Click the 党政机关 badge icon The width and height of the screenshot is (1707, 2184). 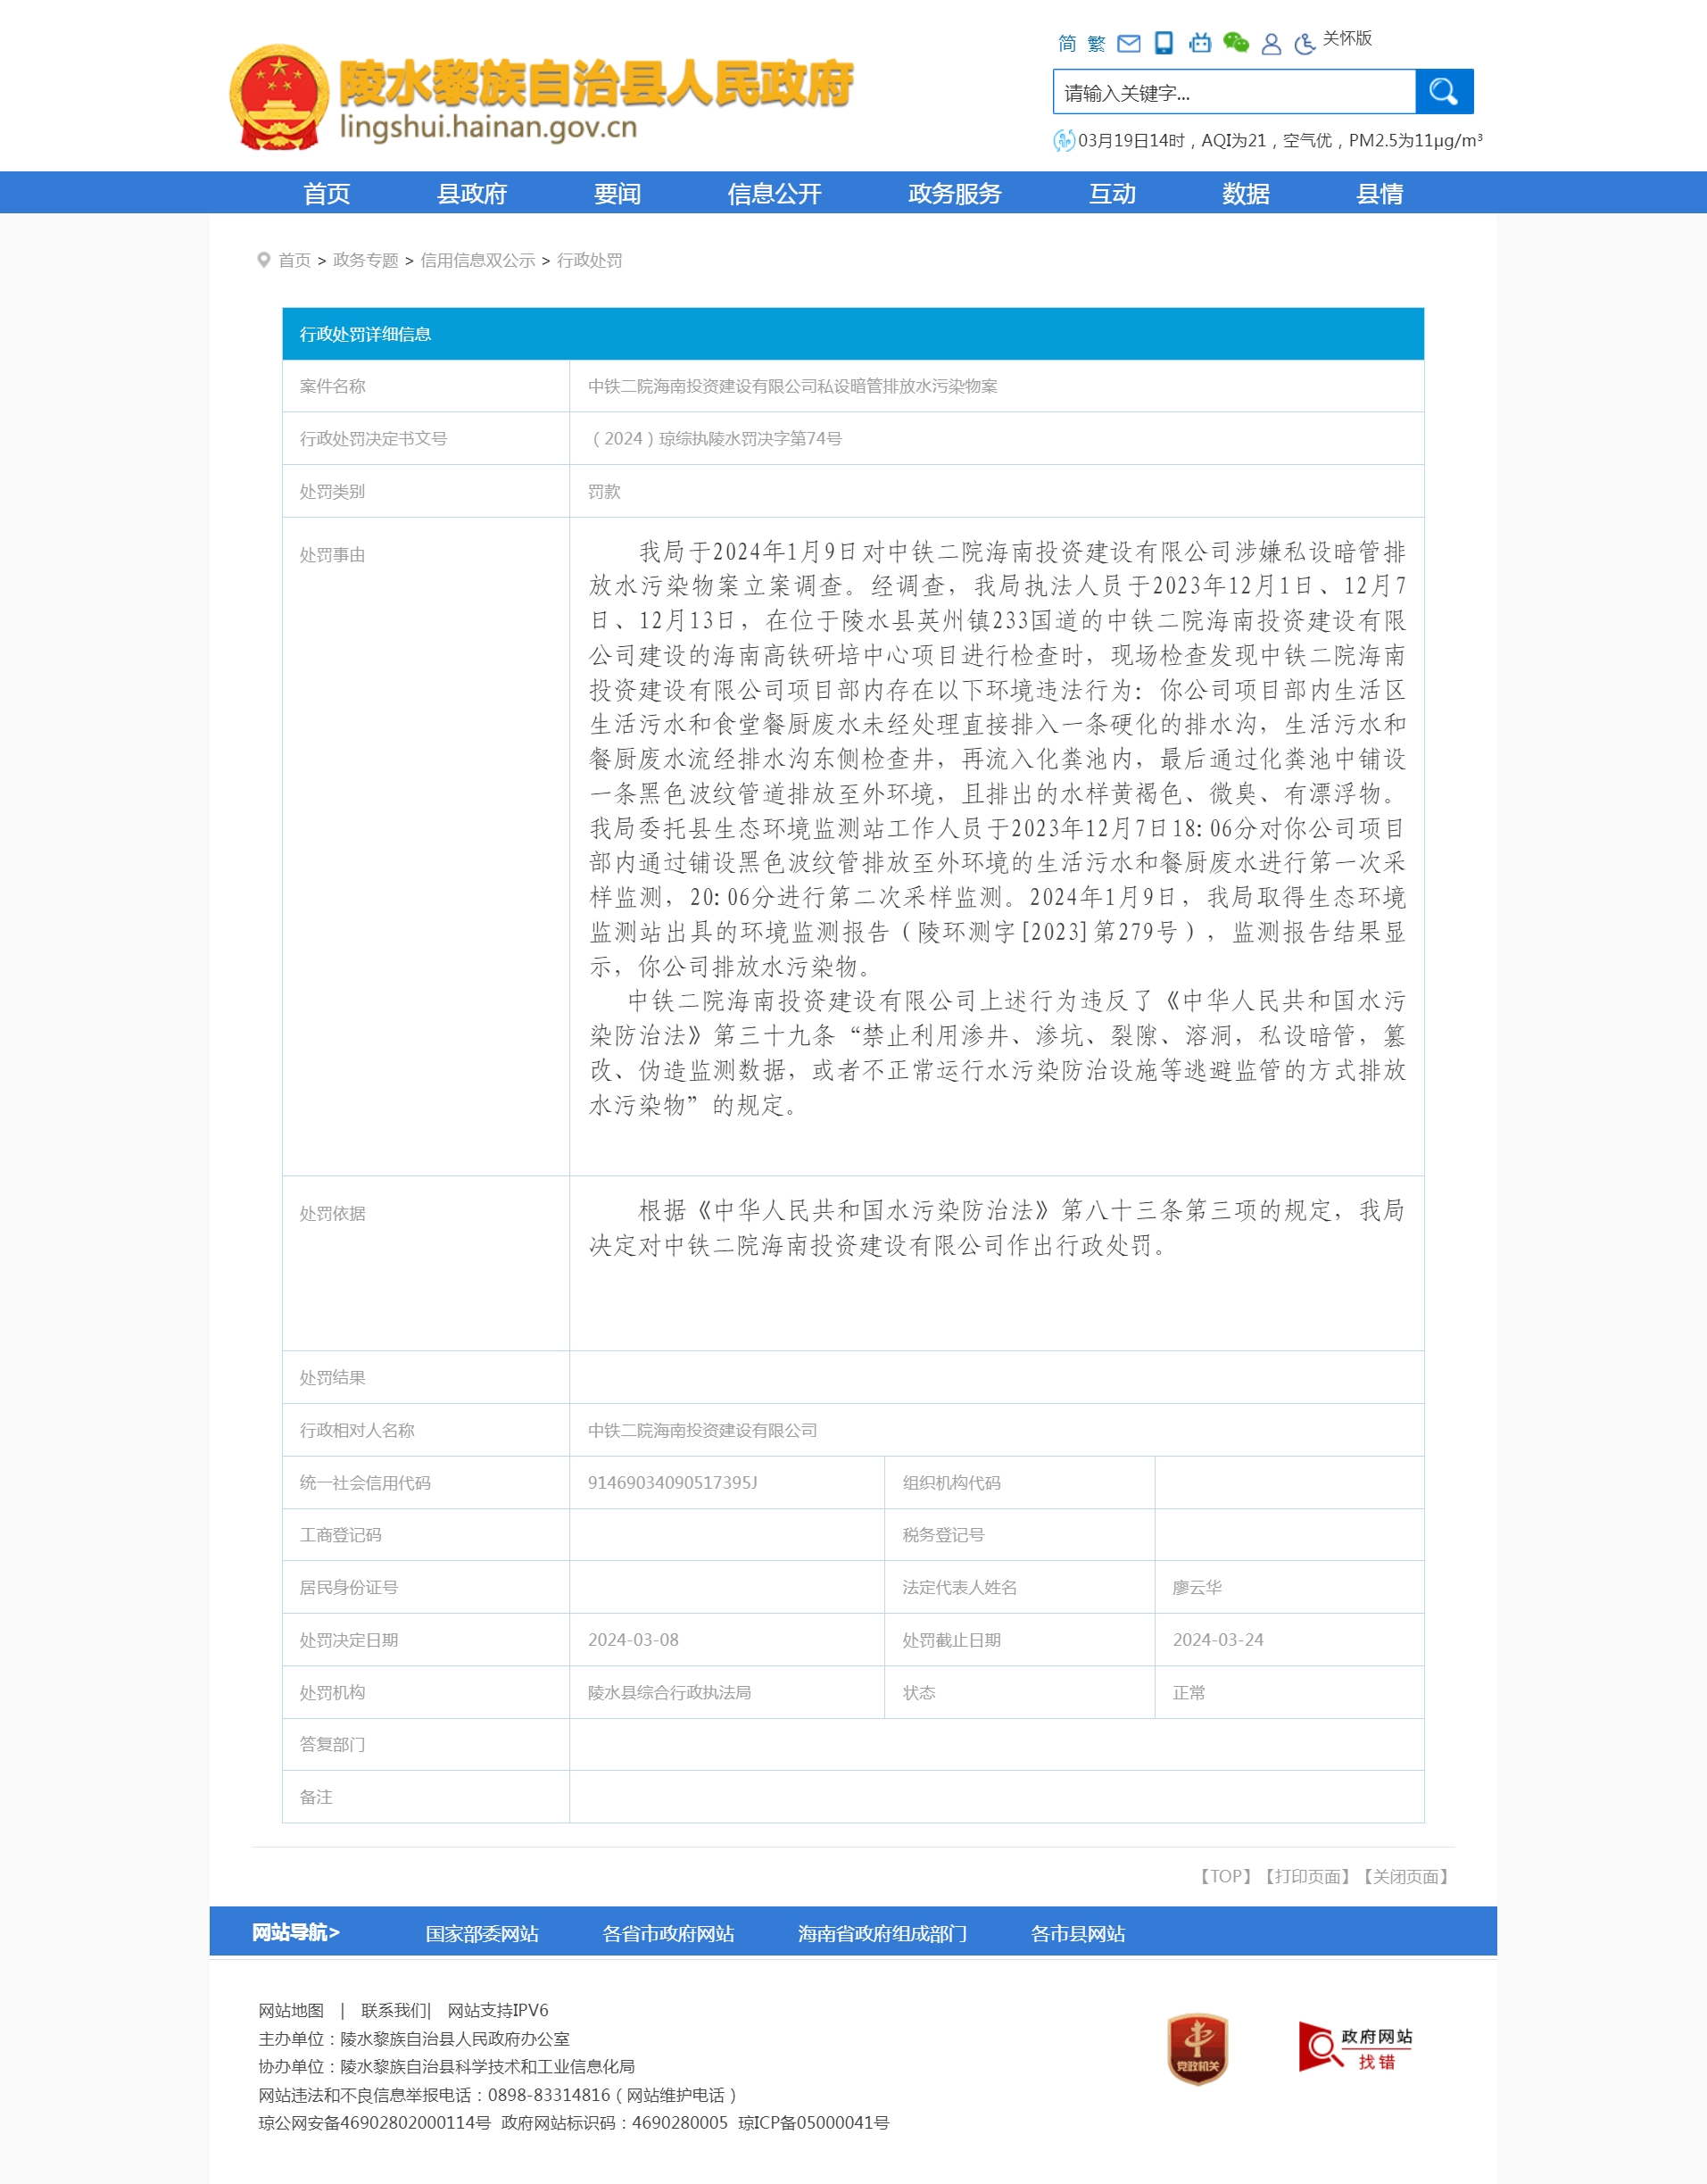[x=1198, y=2049]
